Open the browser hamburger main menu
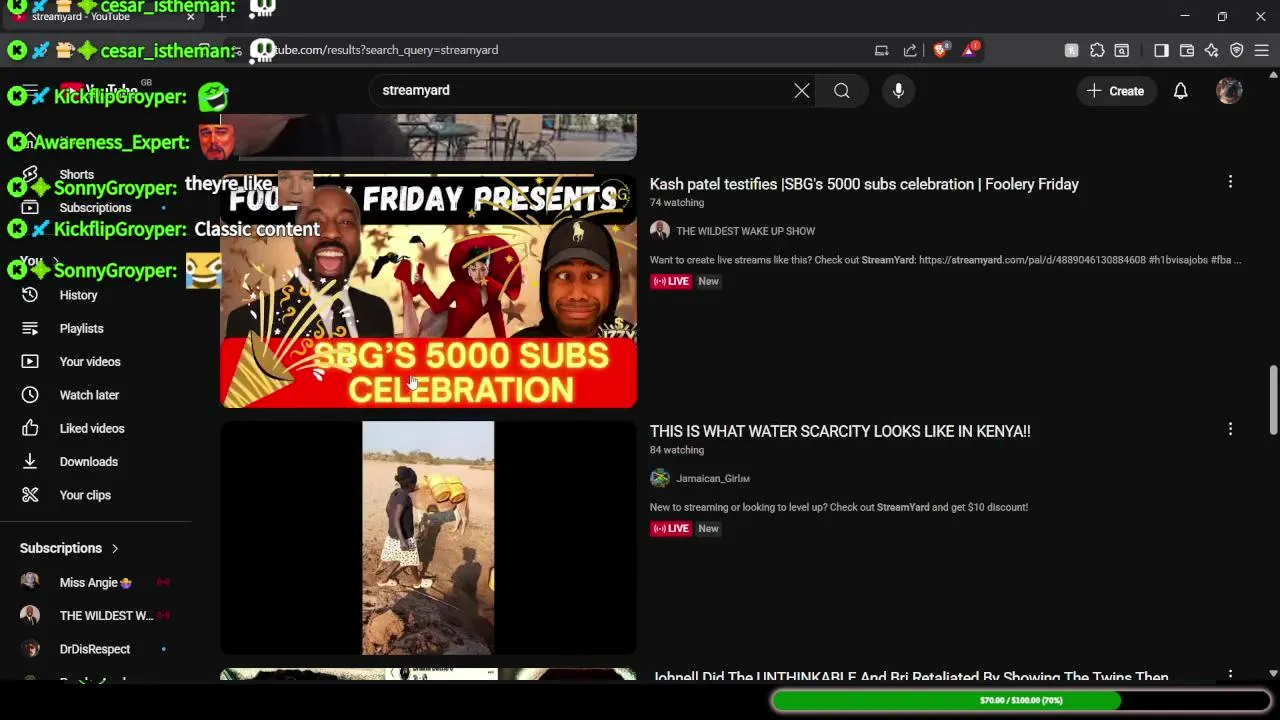 tap(1262, 50)
